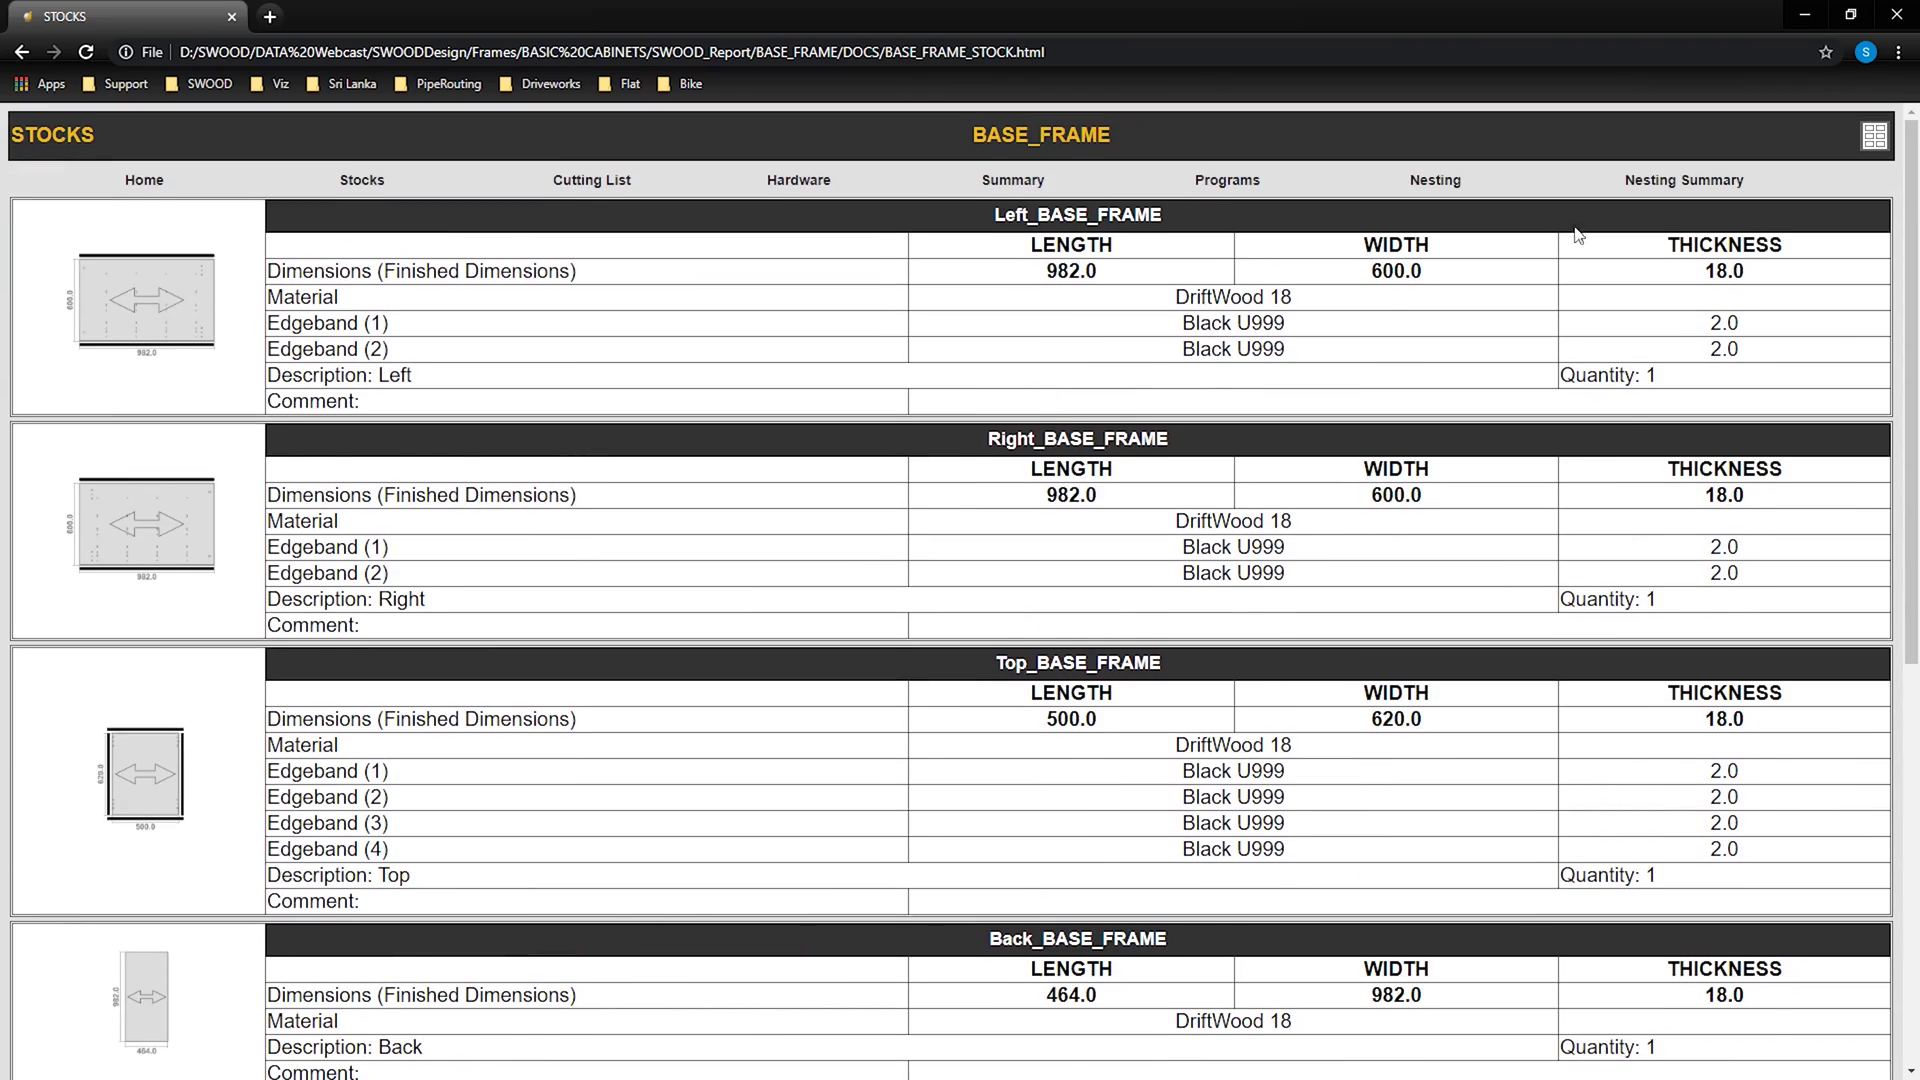Click the browser back arrow
Viewport: 1920px width, 1080px height.
coord(22,52)
